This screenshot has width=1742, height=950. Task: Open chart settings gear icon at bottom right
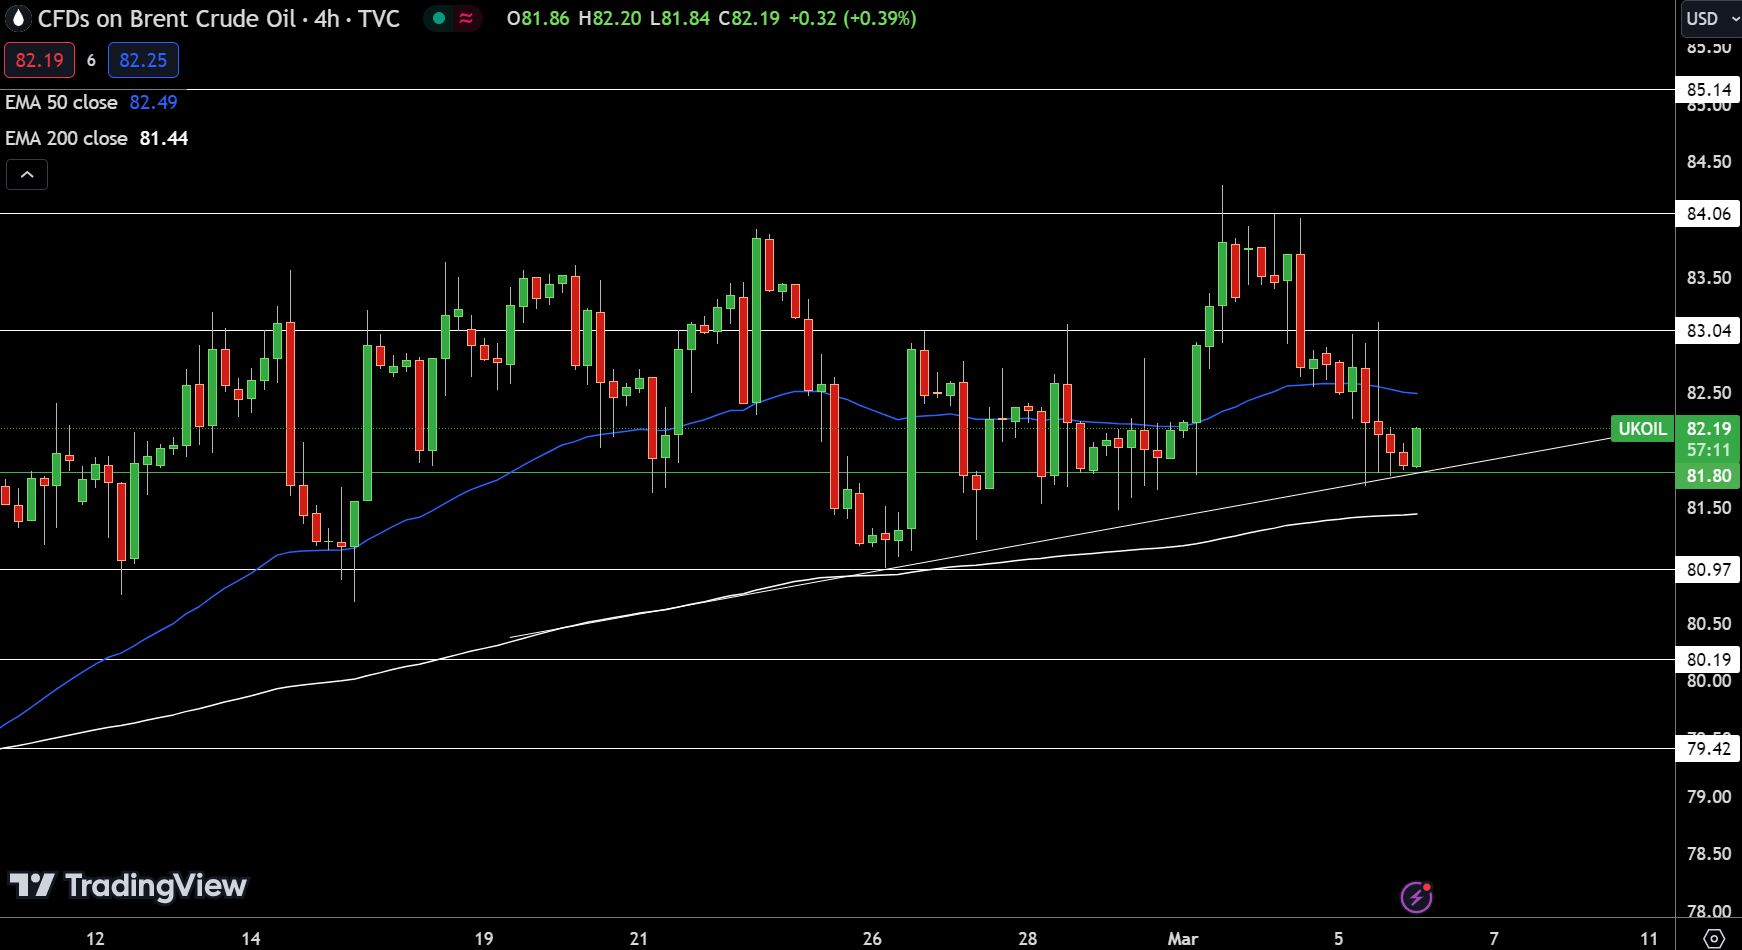[1714, 938]
